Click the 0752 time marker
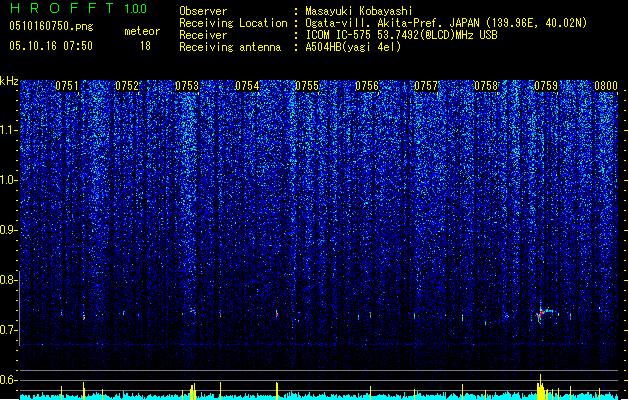 (x=127, y=86)
